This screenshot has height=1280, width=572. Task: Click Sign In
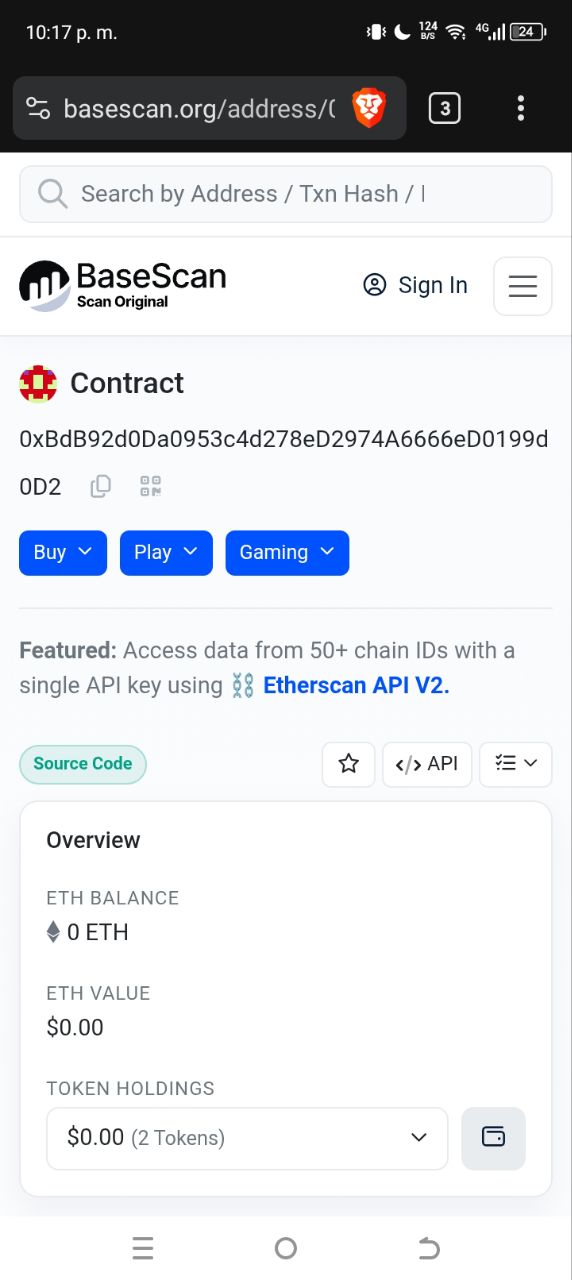tap(415, 285)
